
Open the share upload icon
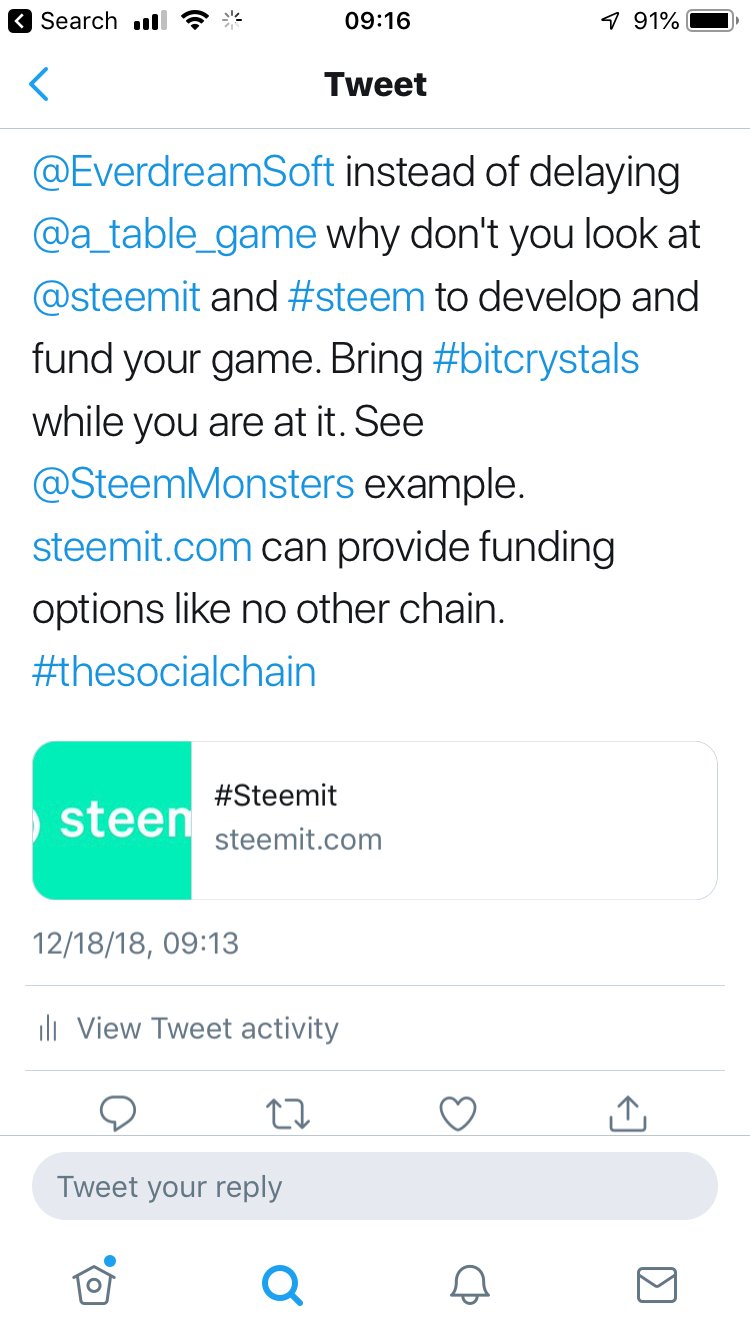click(627, 1112)
